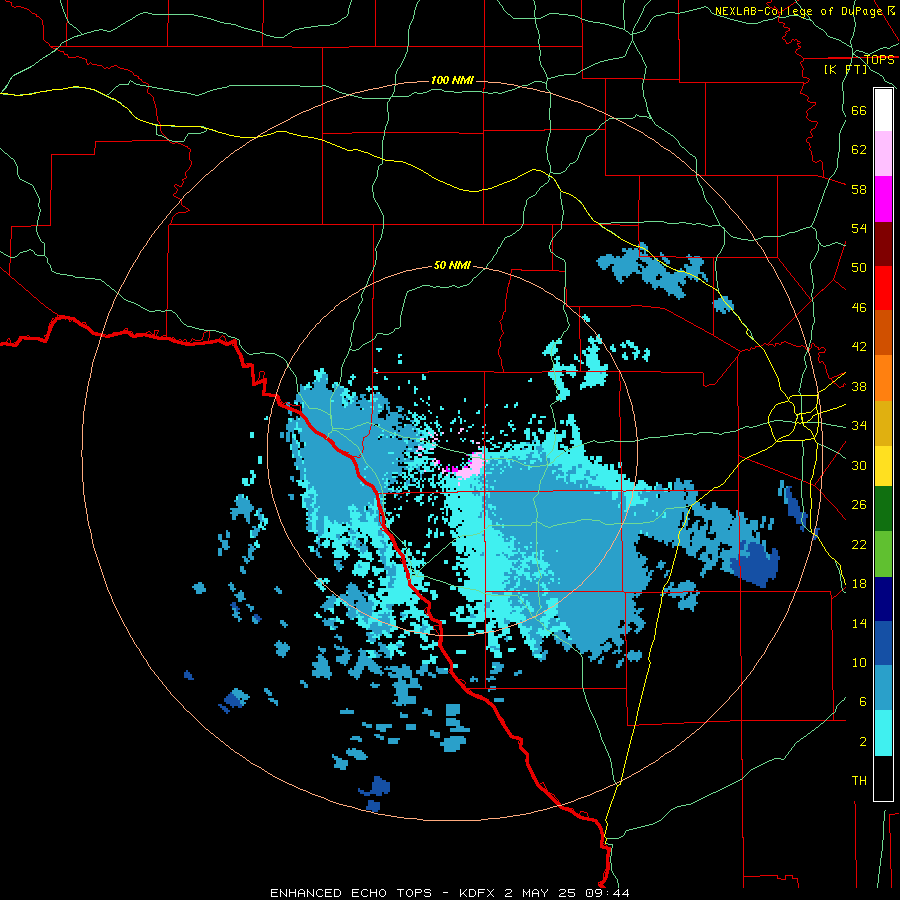Select the "[K FT]" units label

tap(846, 70)
